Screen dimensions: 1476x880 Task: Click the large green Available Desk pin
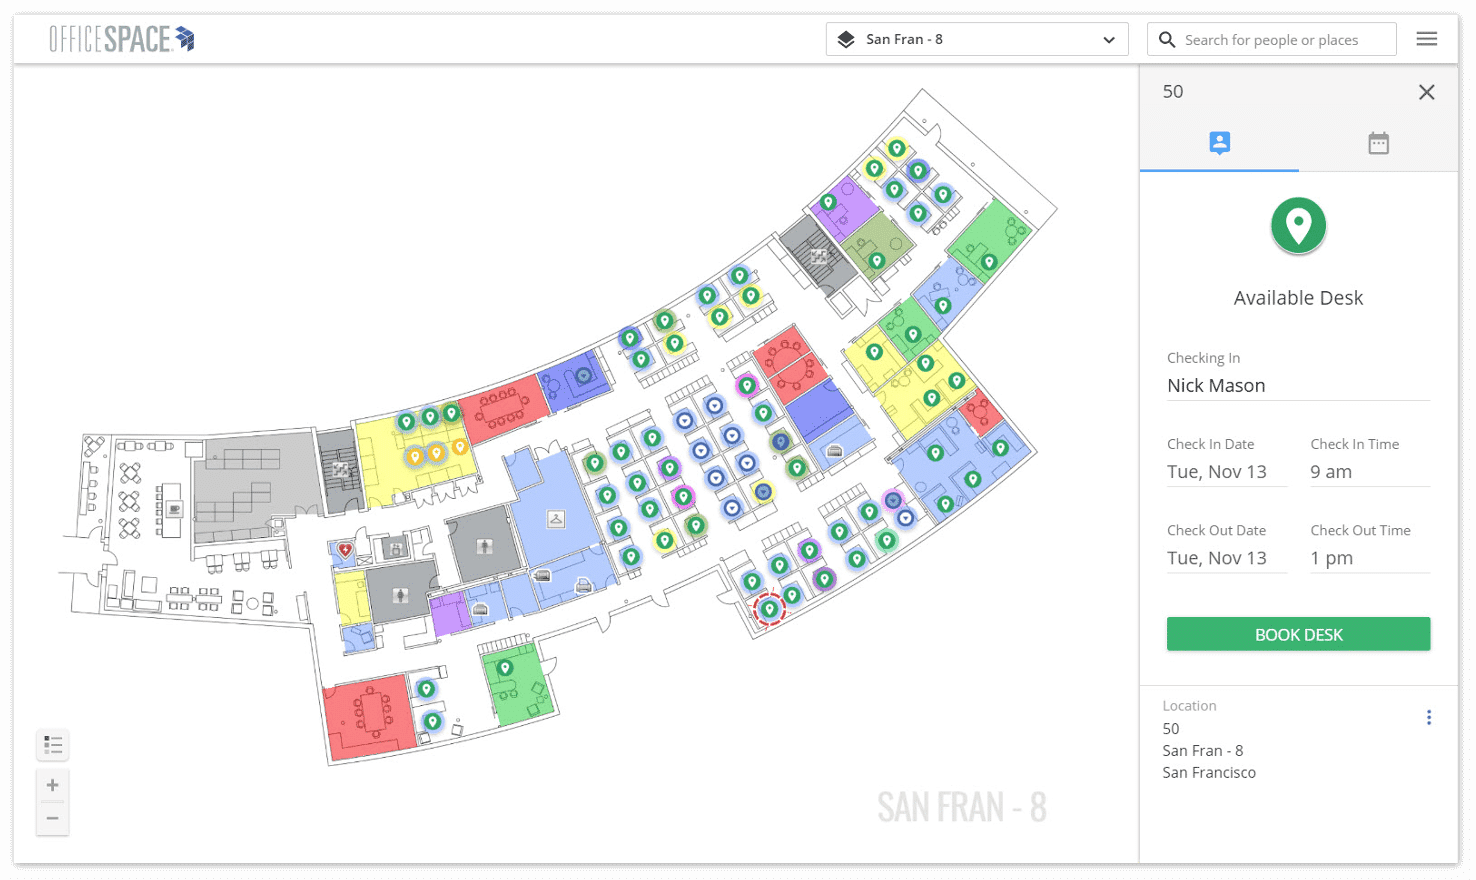pyautogui.click(x=1298, y=226)
